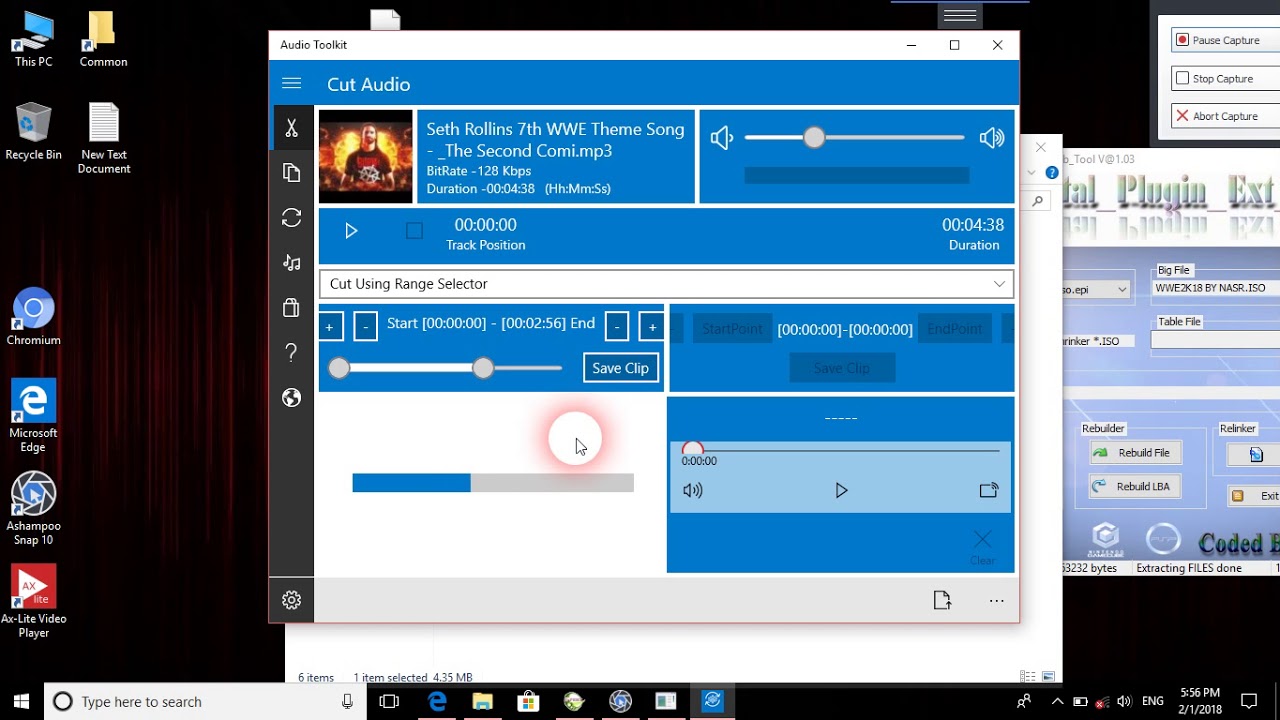Click the ENG language indicator
This screenshot has height=720, width=1280.
click(1153, 701)
